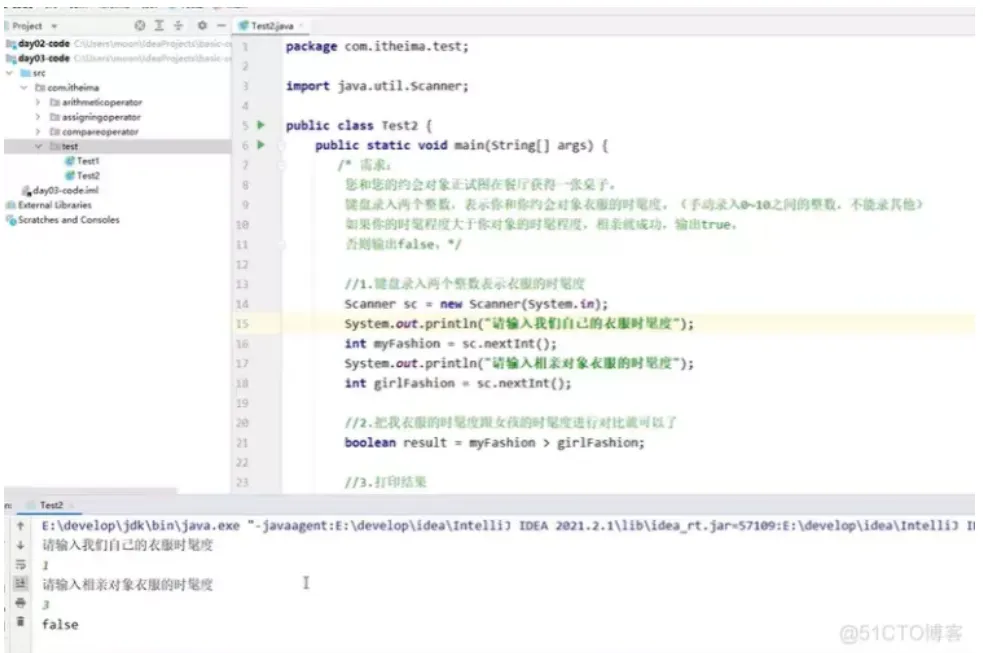
Task: Click 'import java.util.Scanner;' on line 3
Action: [x=377, y=86]
